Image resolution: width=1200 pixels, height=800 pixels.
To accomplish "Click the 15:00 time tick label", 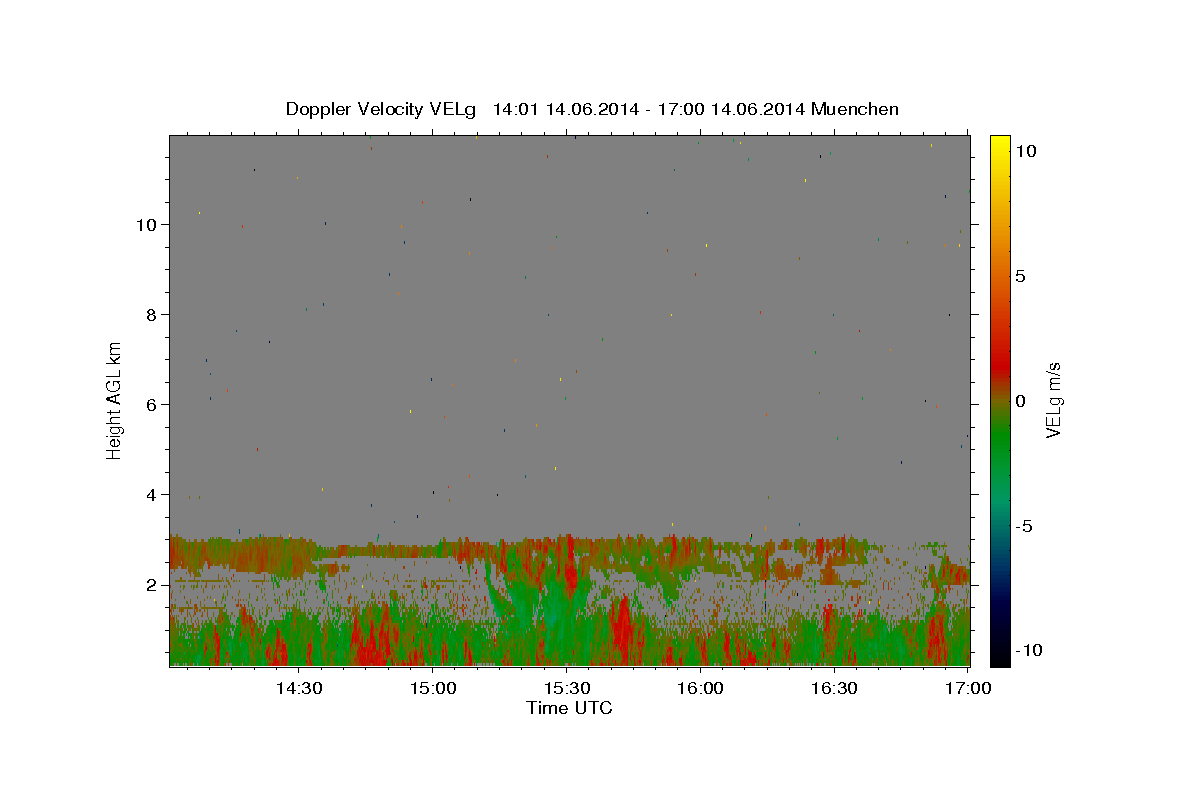I will point(433,688).
